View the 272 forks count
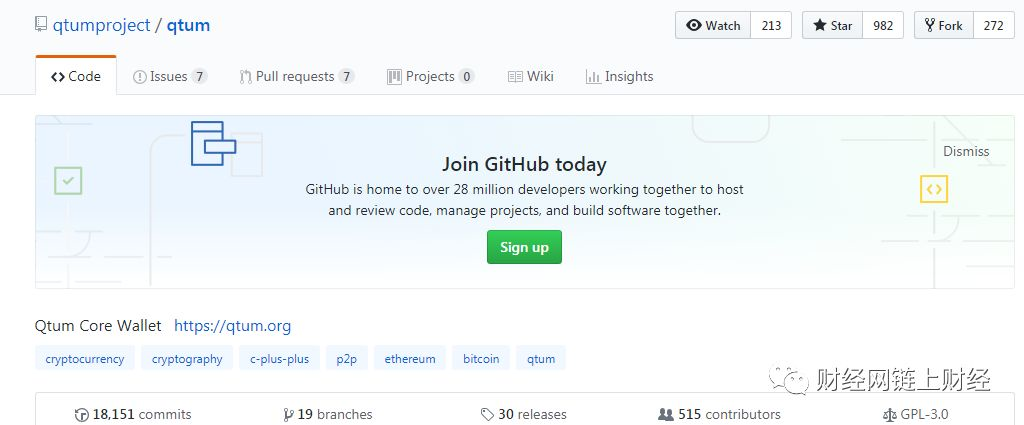This screenshot has height=425, width=1024. point(993,25)
